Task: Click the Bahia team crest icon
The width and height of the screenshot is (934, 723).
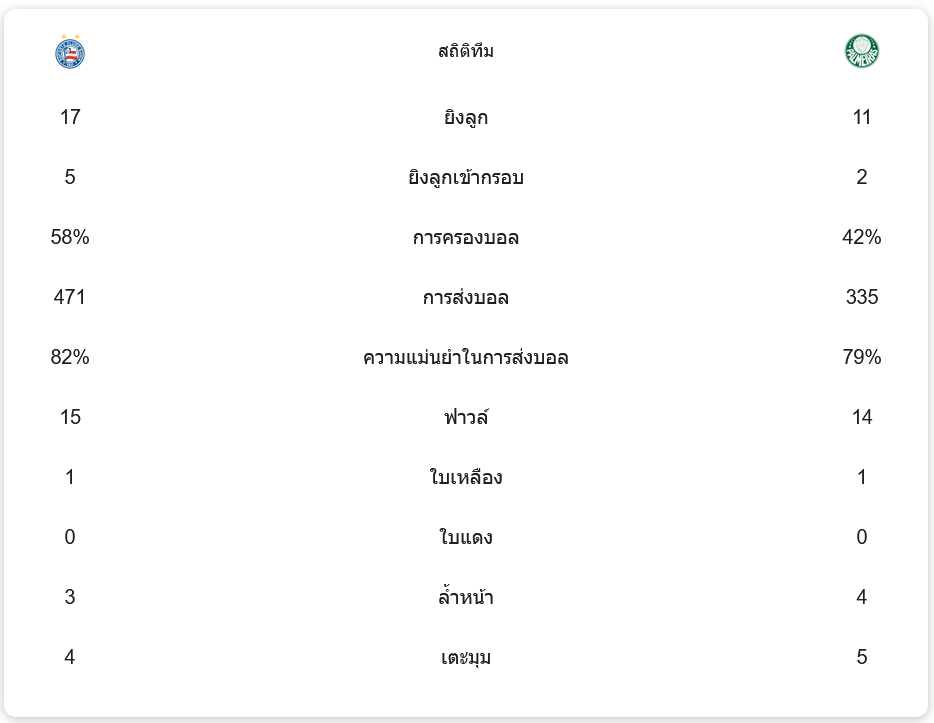Action: (70, 52)
